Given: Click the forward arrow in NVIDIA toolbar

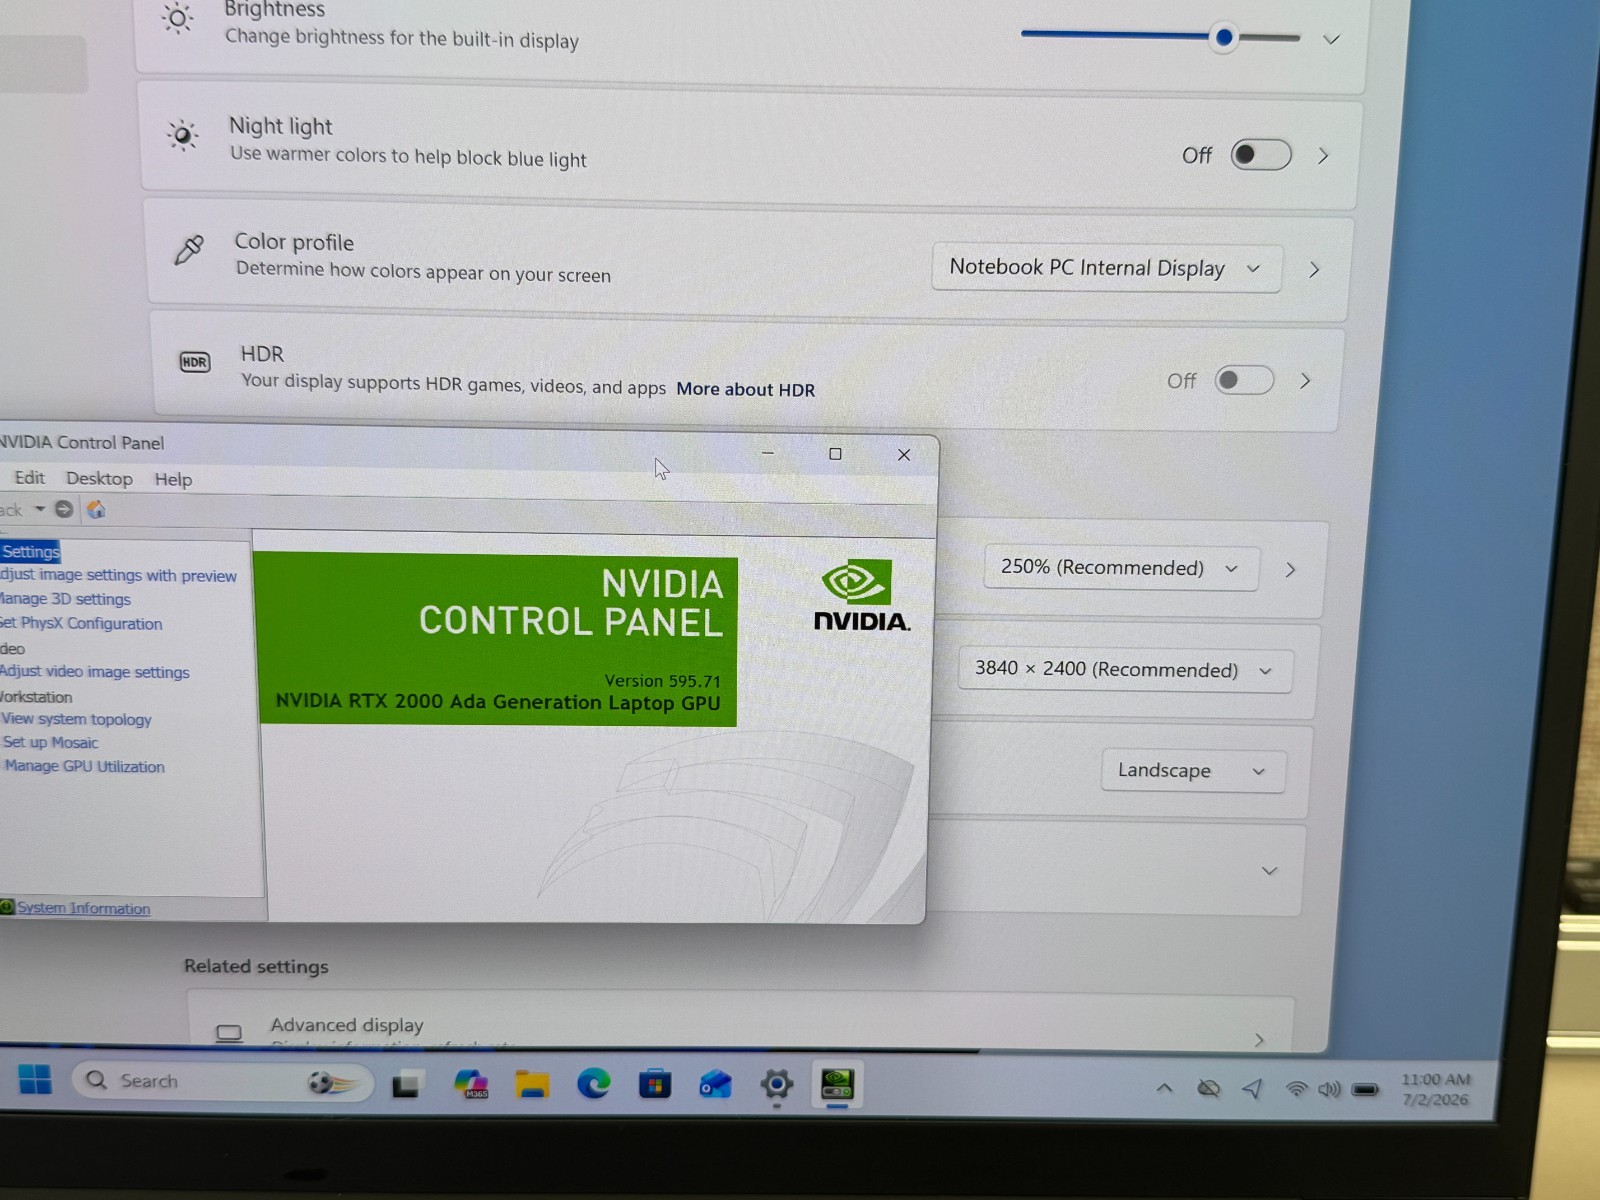Looking at the screenshot, I should [64, 509].
